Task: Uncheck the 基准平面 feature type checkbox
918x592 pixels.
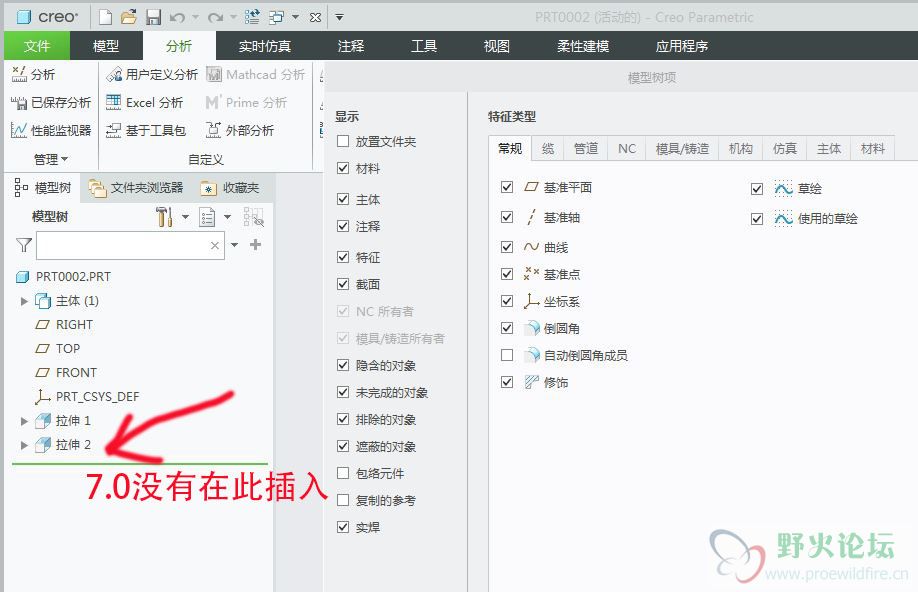Action: coord(507,187)
